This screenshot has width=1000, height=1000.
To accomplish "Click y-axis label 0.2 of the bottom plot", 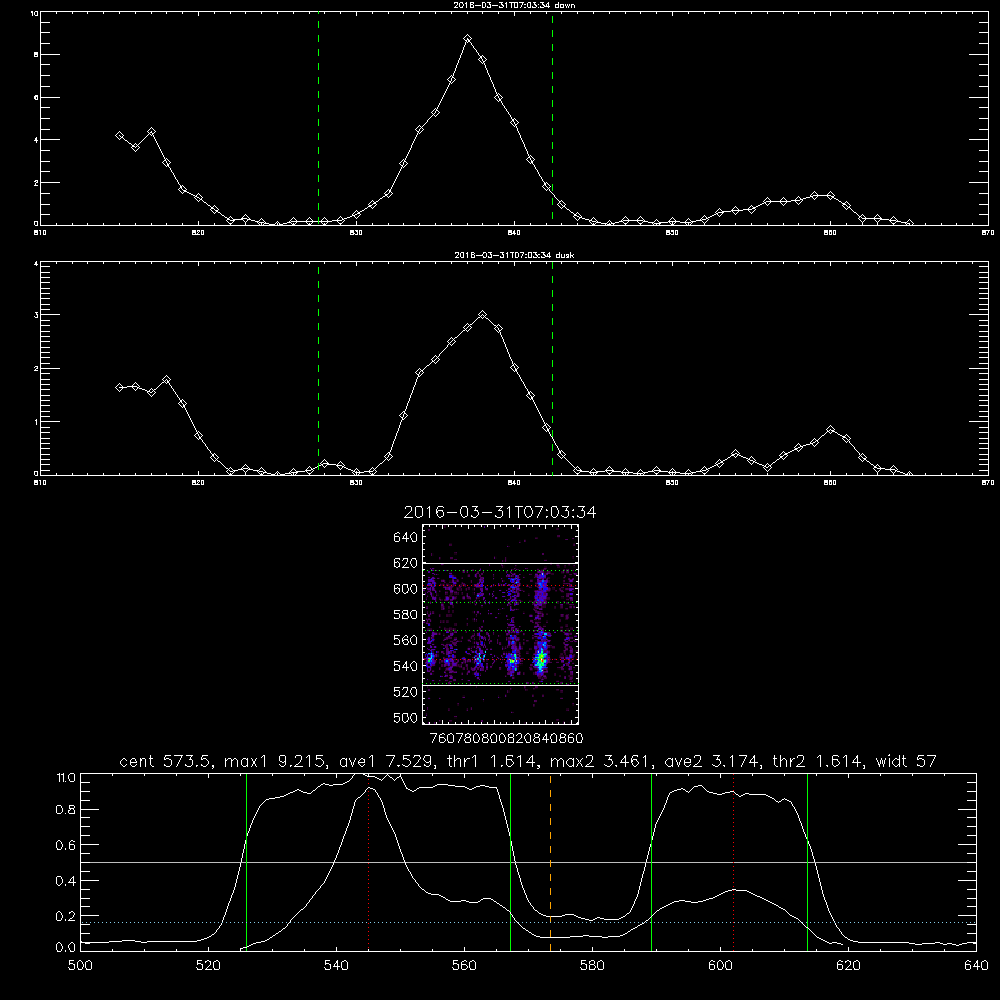I will point(66,916).
